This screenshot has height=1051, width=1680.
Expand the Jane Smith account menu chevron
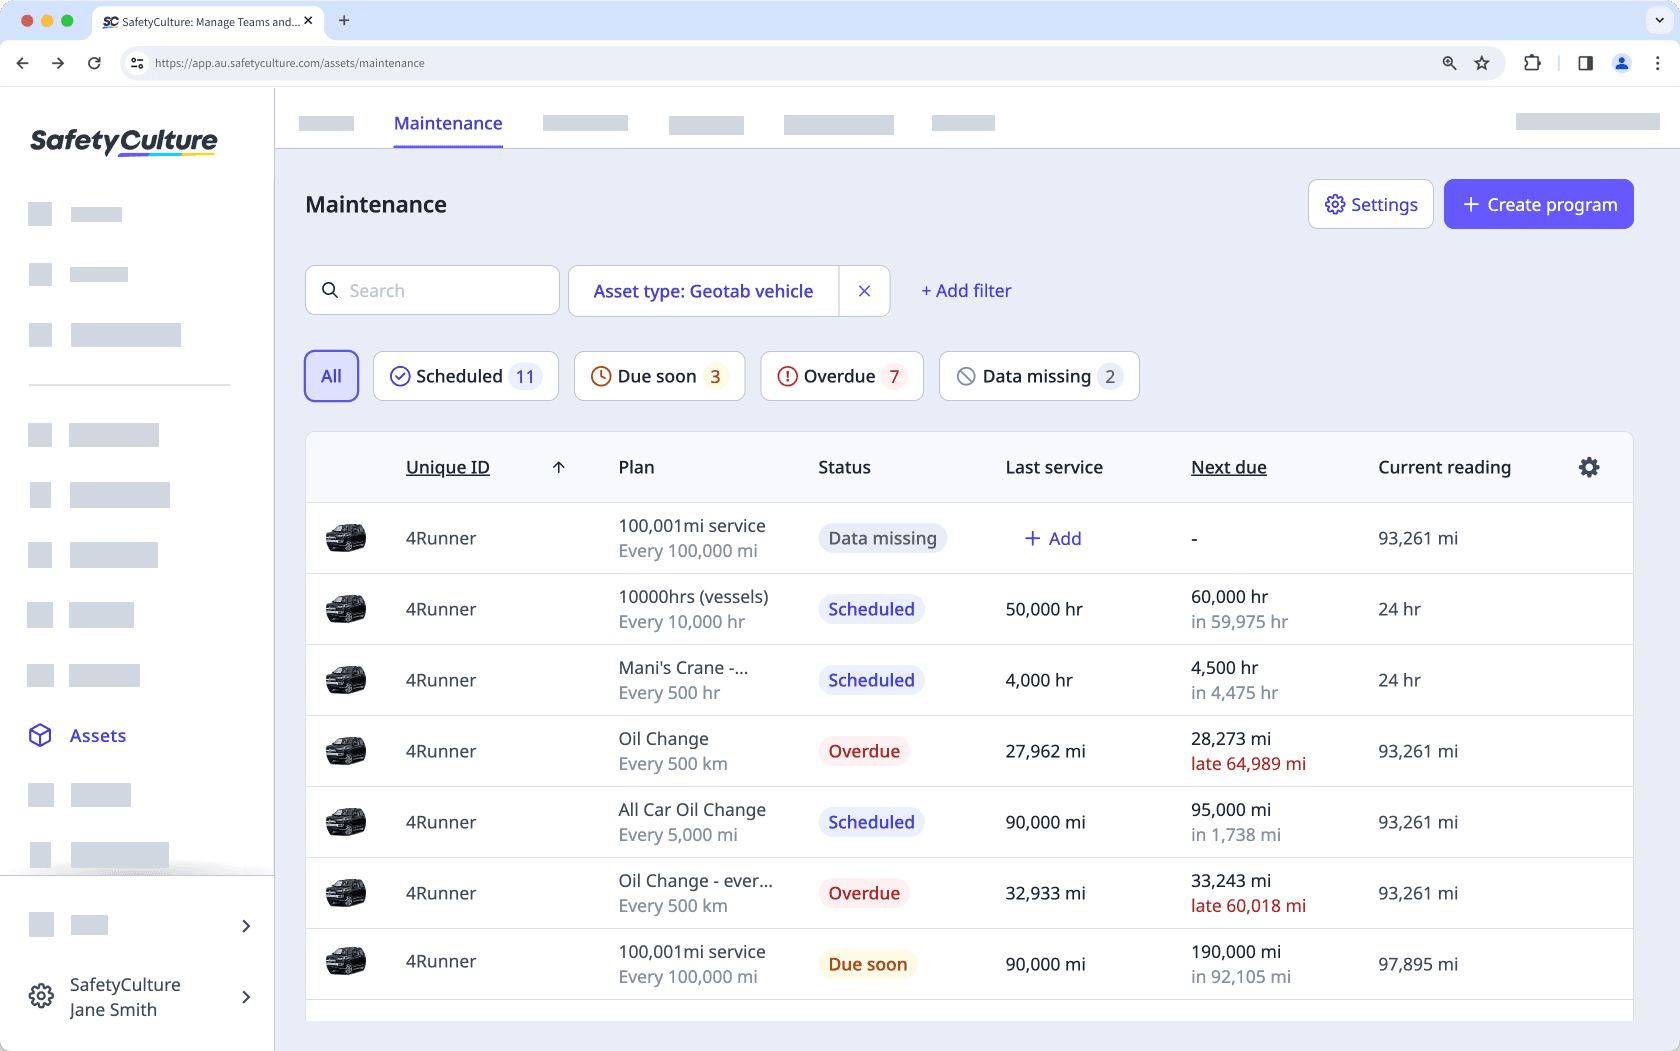coord(246,997)
